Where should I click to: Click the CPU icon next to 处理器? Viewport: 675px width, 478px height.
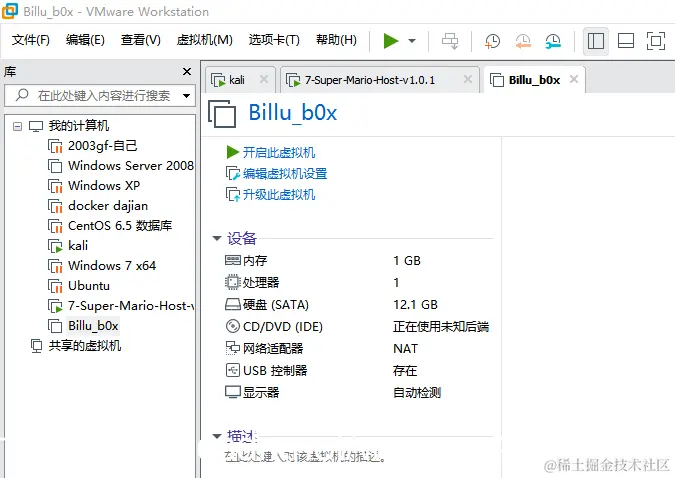[x=232, y=282]
